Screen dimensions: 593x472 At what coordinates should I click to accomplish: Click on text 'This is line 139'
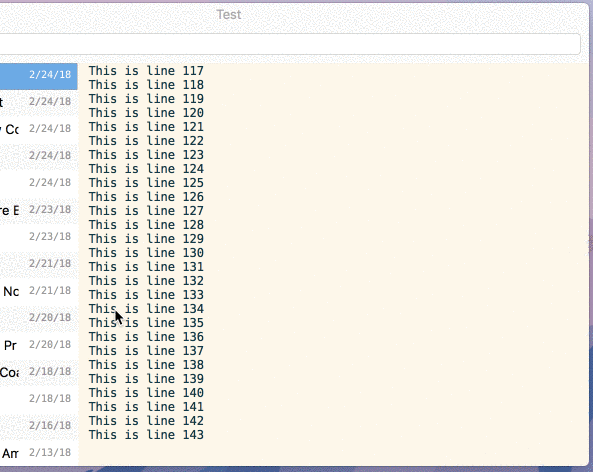[x=146, y=379]
